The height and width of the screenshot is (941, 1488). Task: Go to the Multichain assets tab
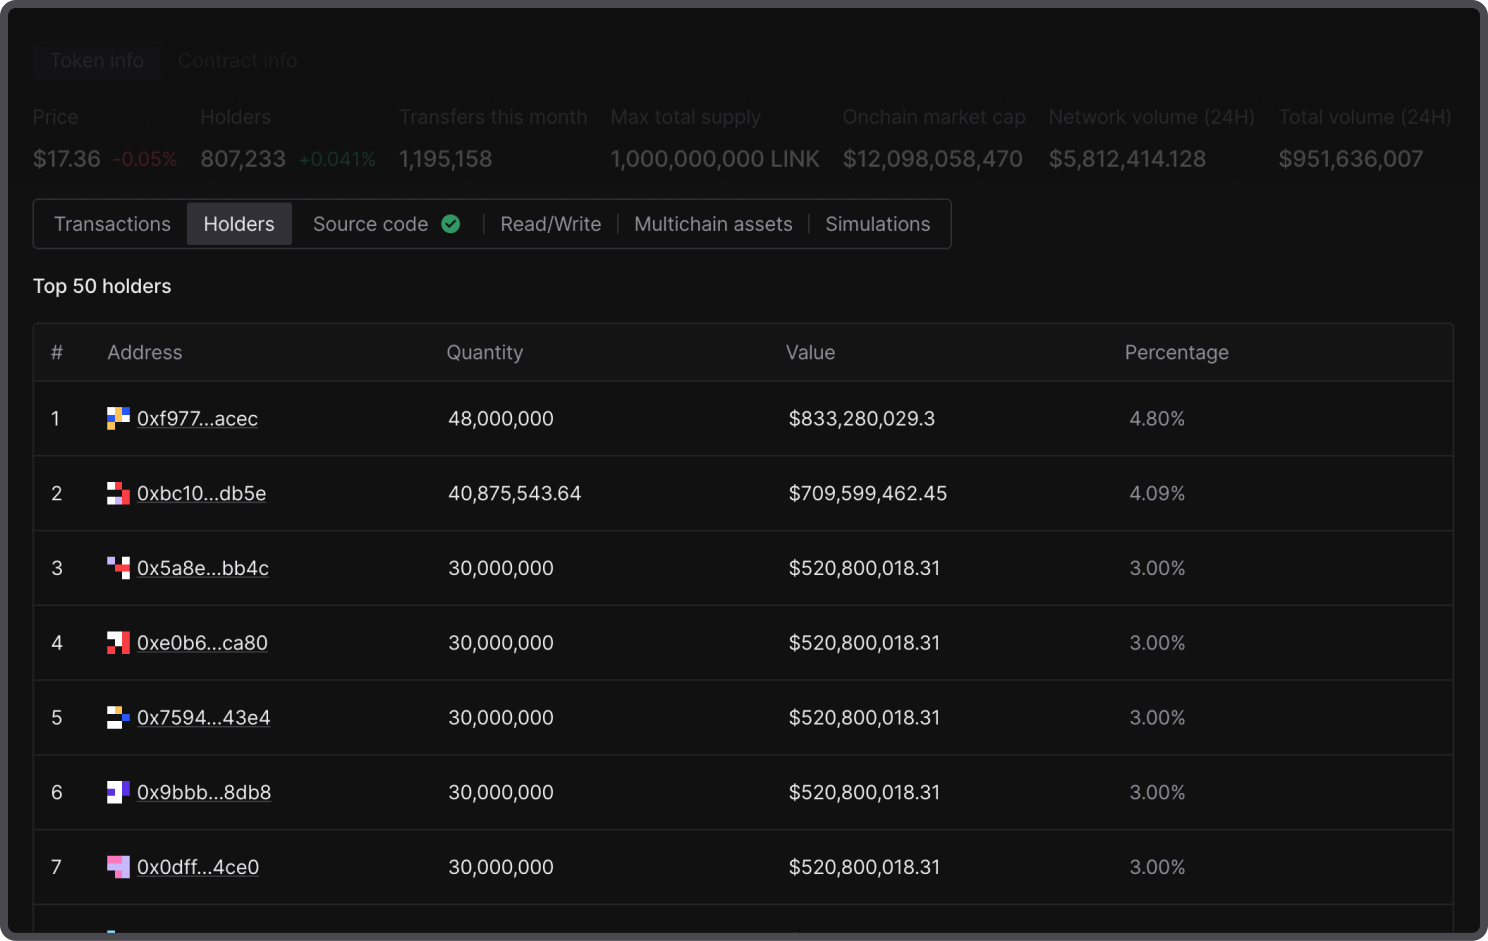pos(713,224)
